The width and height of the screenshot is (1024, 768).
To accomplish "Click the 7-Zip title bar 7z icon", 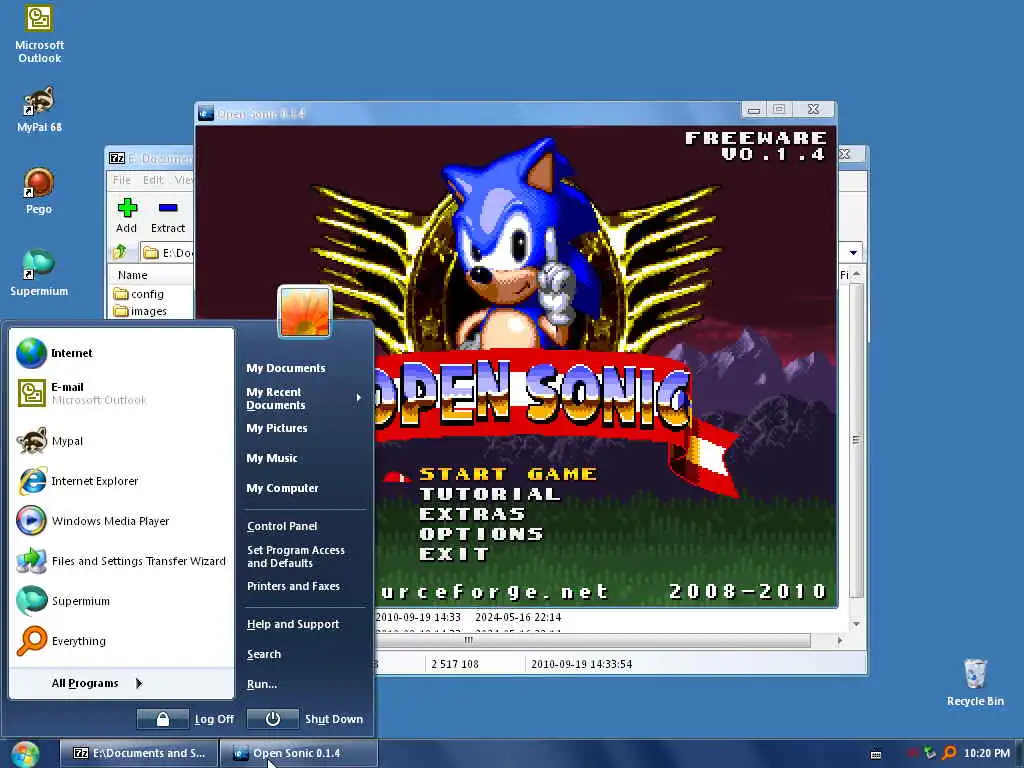I will pyautogui.click(x=117, y=158).
